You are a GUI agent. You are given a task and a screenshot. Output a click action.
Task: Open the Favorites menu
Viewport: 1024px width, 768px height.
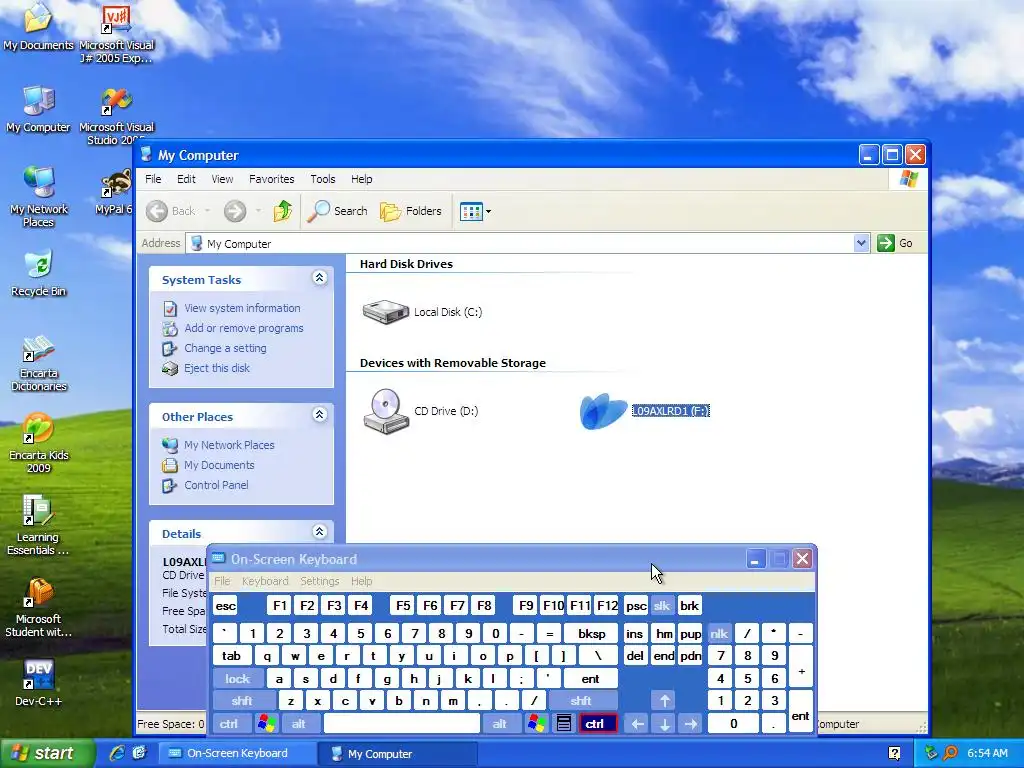point(272,179)
